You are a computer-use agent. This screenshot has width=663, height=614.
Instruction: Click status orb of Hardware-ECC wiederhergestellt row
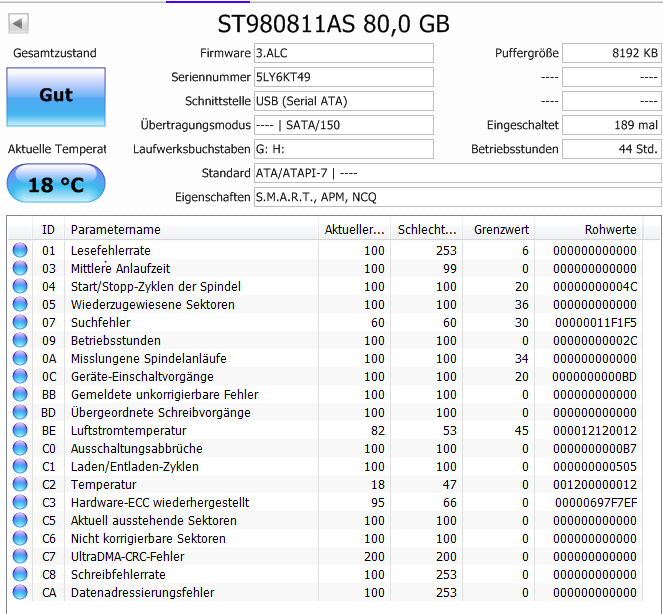(20, 502)
